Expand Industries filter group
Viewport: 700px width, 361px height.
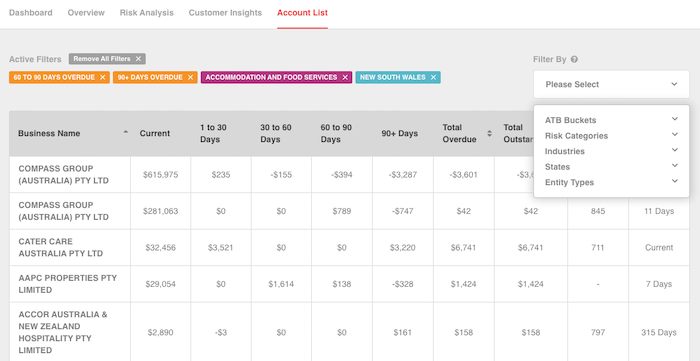click(x=675, y=150)
